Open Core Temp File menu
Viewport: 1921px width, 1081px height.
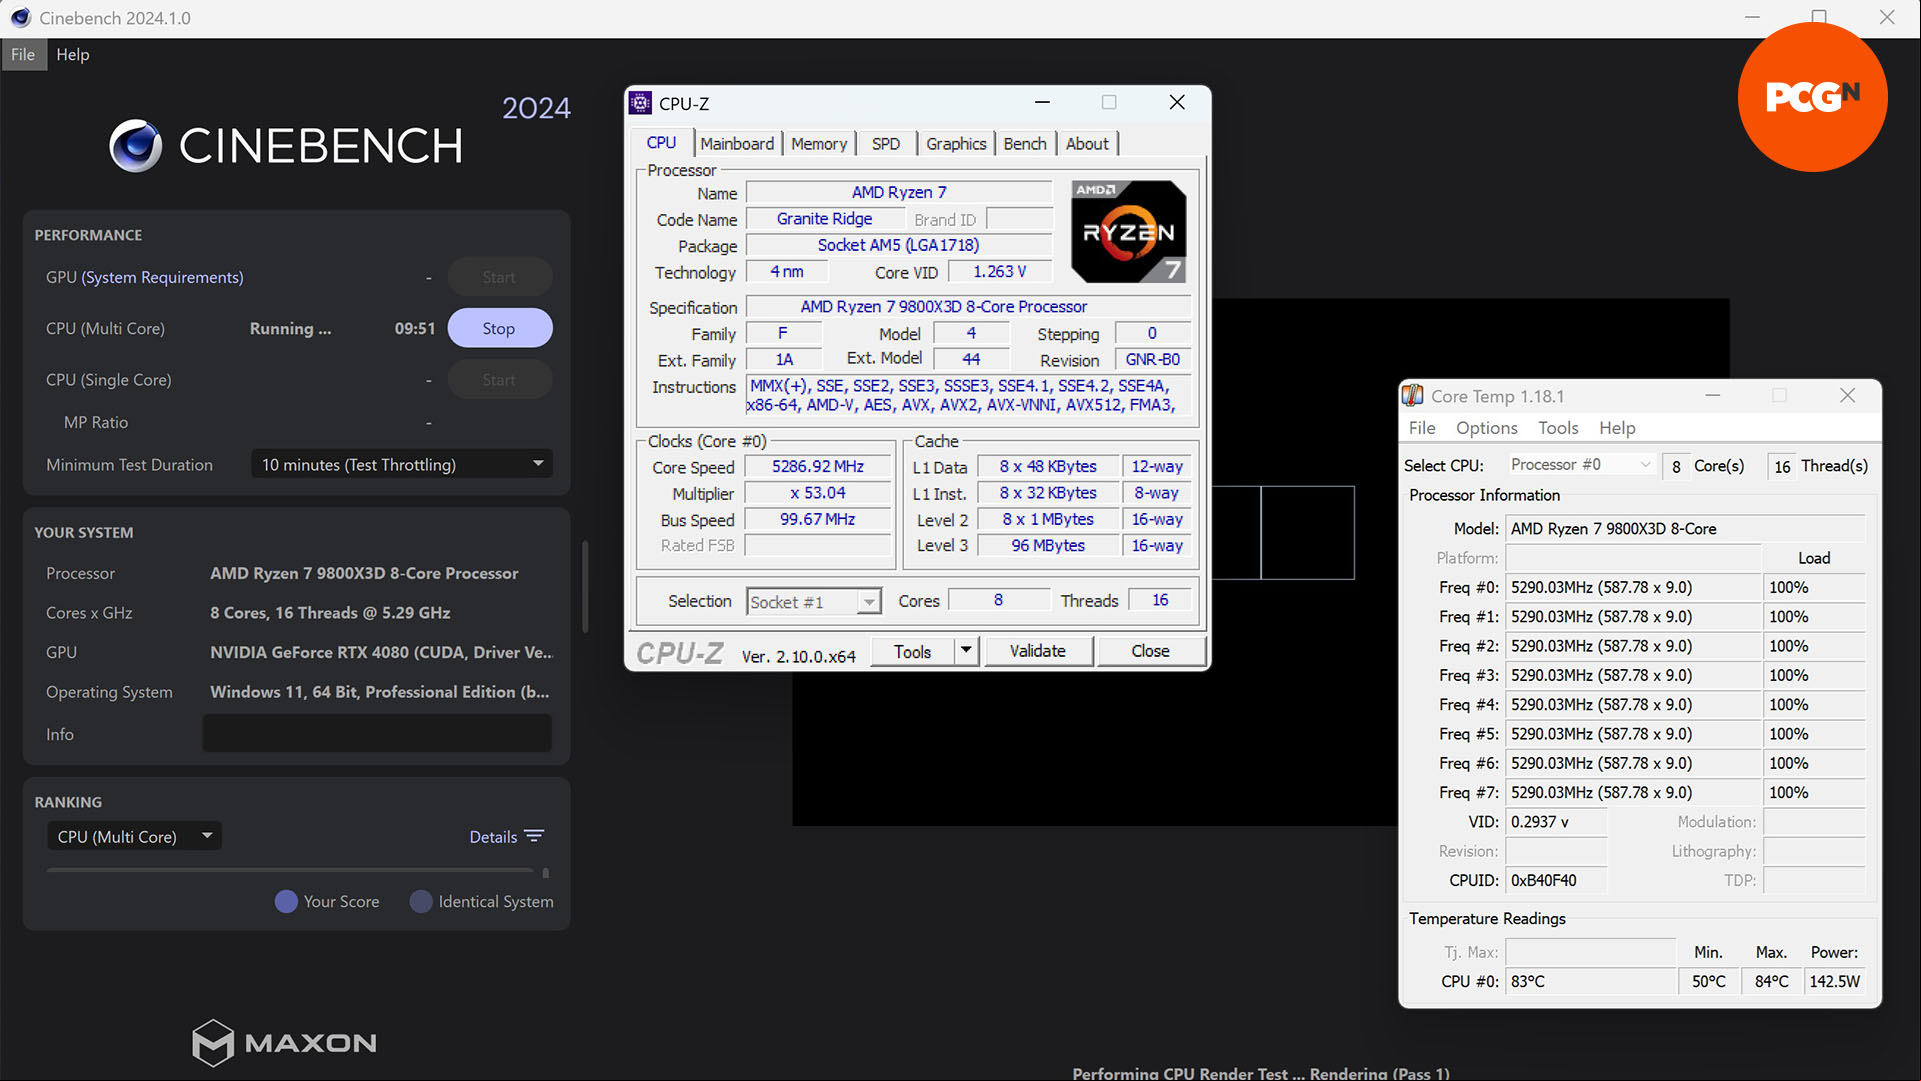click(x=1422, y=428)
